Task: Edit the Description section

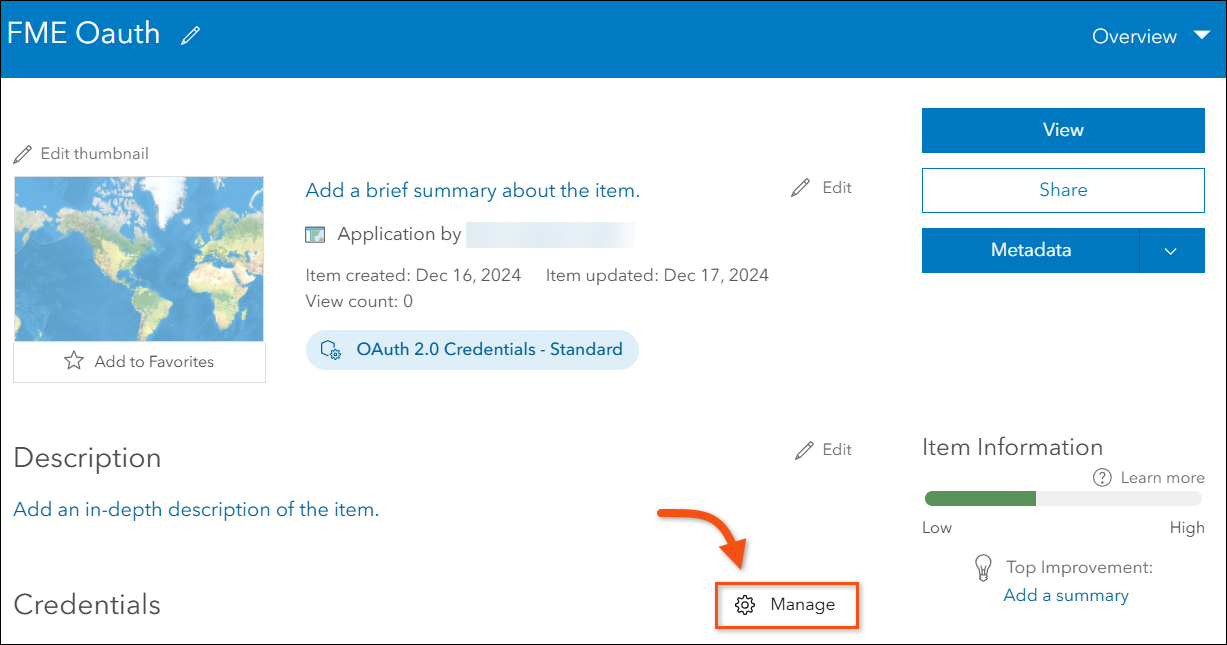Action: (823, 450)
